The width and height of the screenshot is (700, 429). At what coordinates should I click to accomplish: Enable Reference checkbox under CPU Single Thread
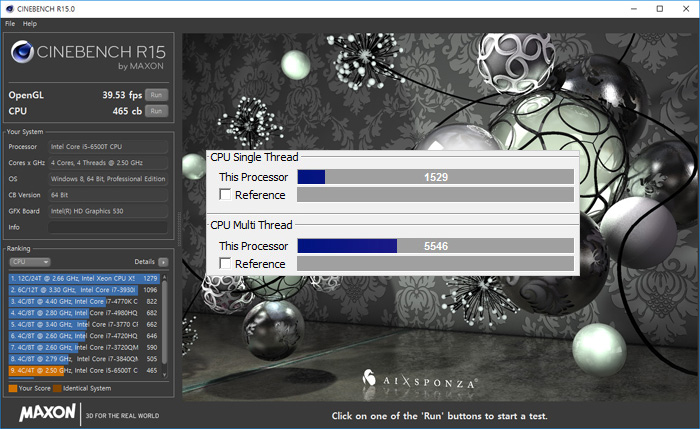point(225,195)
